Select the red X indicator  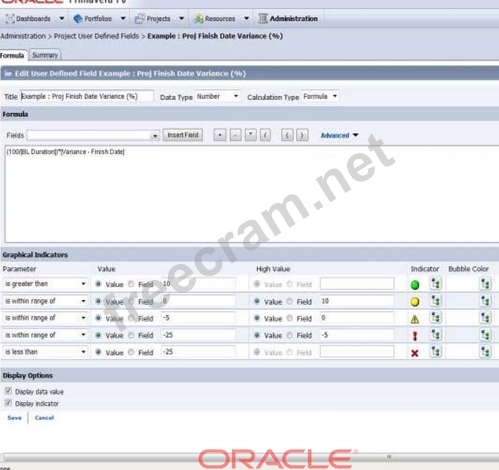point(415,353)
